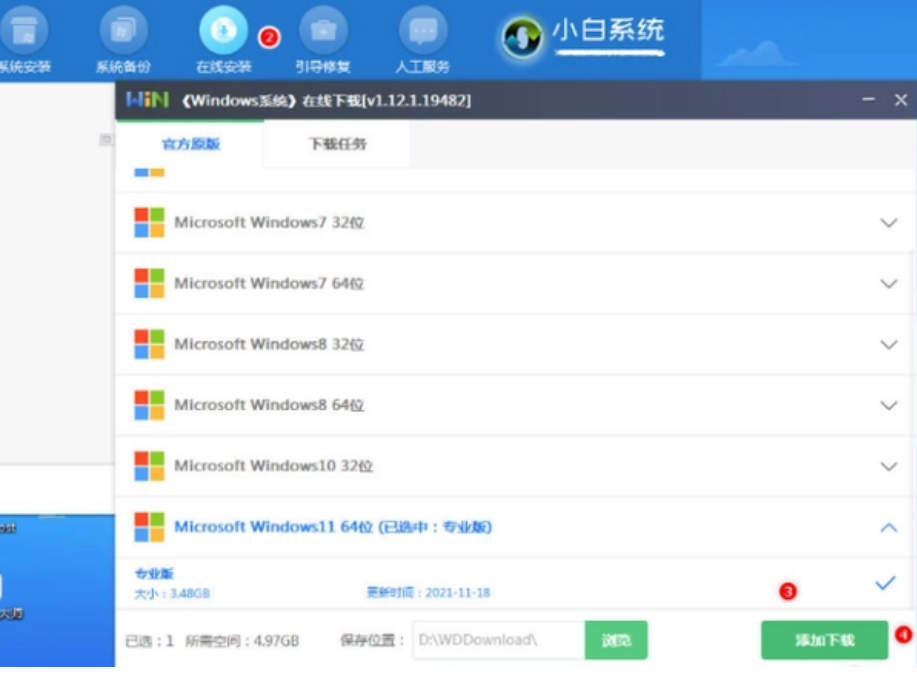Close the online download dialog
Viewport: 917px width, 676px height.
tap(901, 100)
